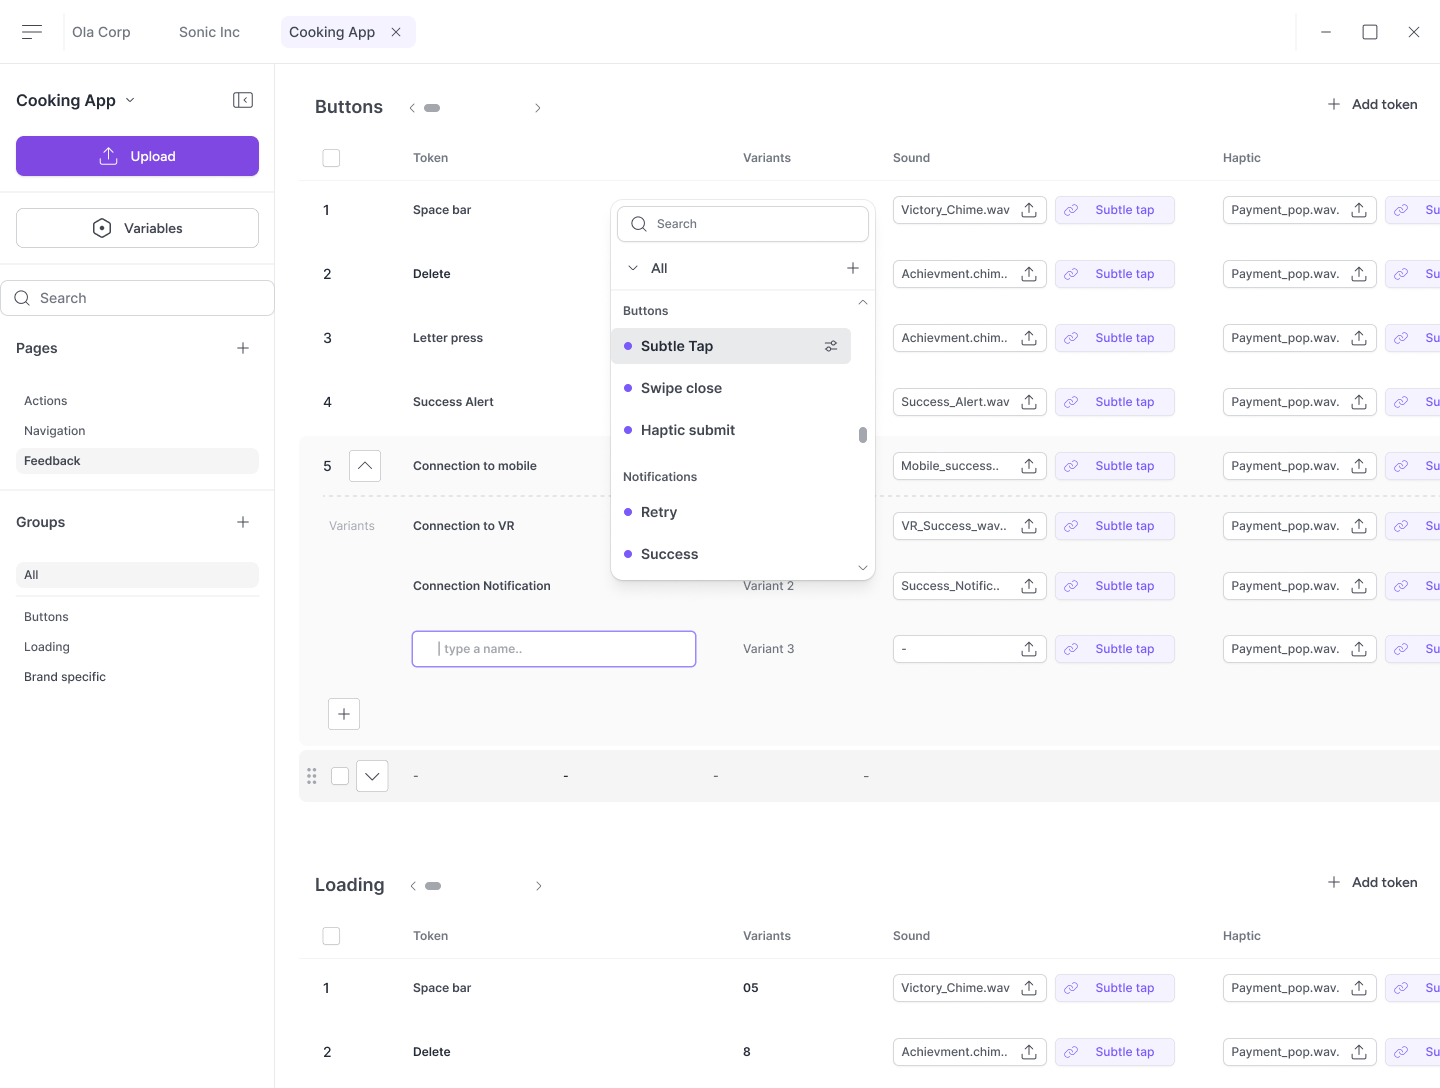Click upload icon for Victory_Chime.wav in Loading section
The image size is (1440, 1088).
point(1029,988)
